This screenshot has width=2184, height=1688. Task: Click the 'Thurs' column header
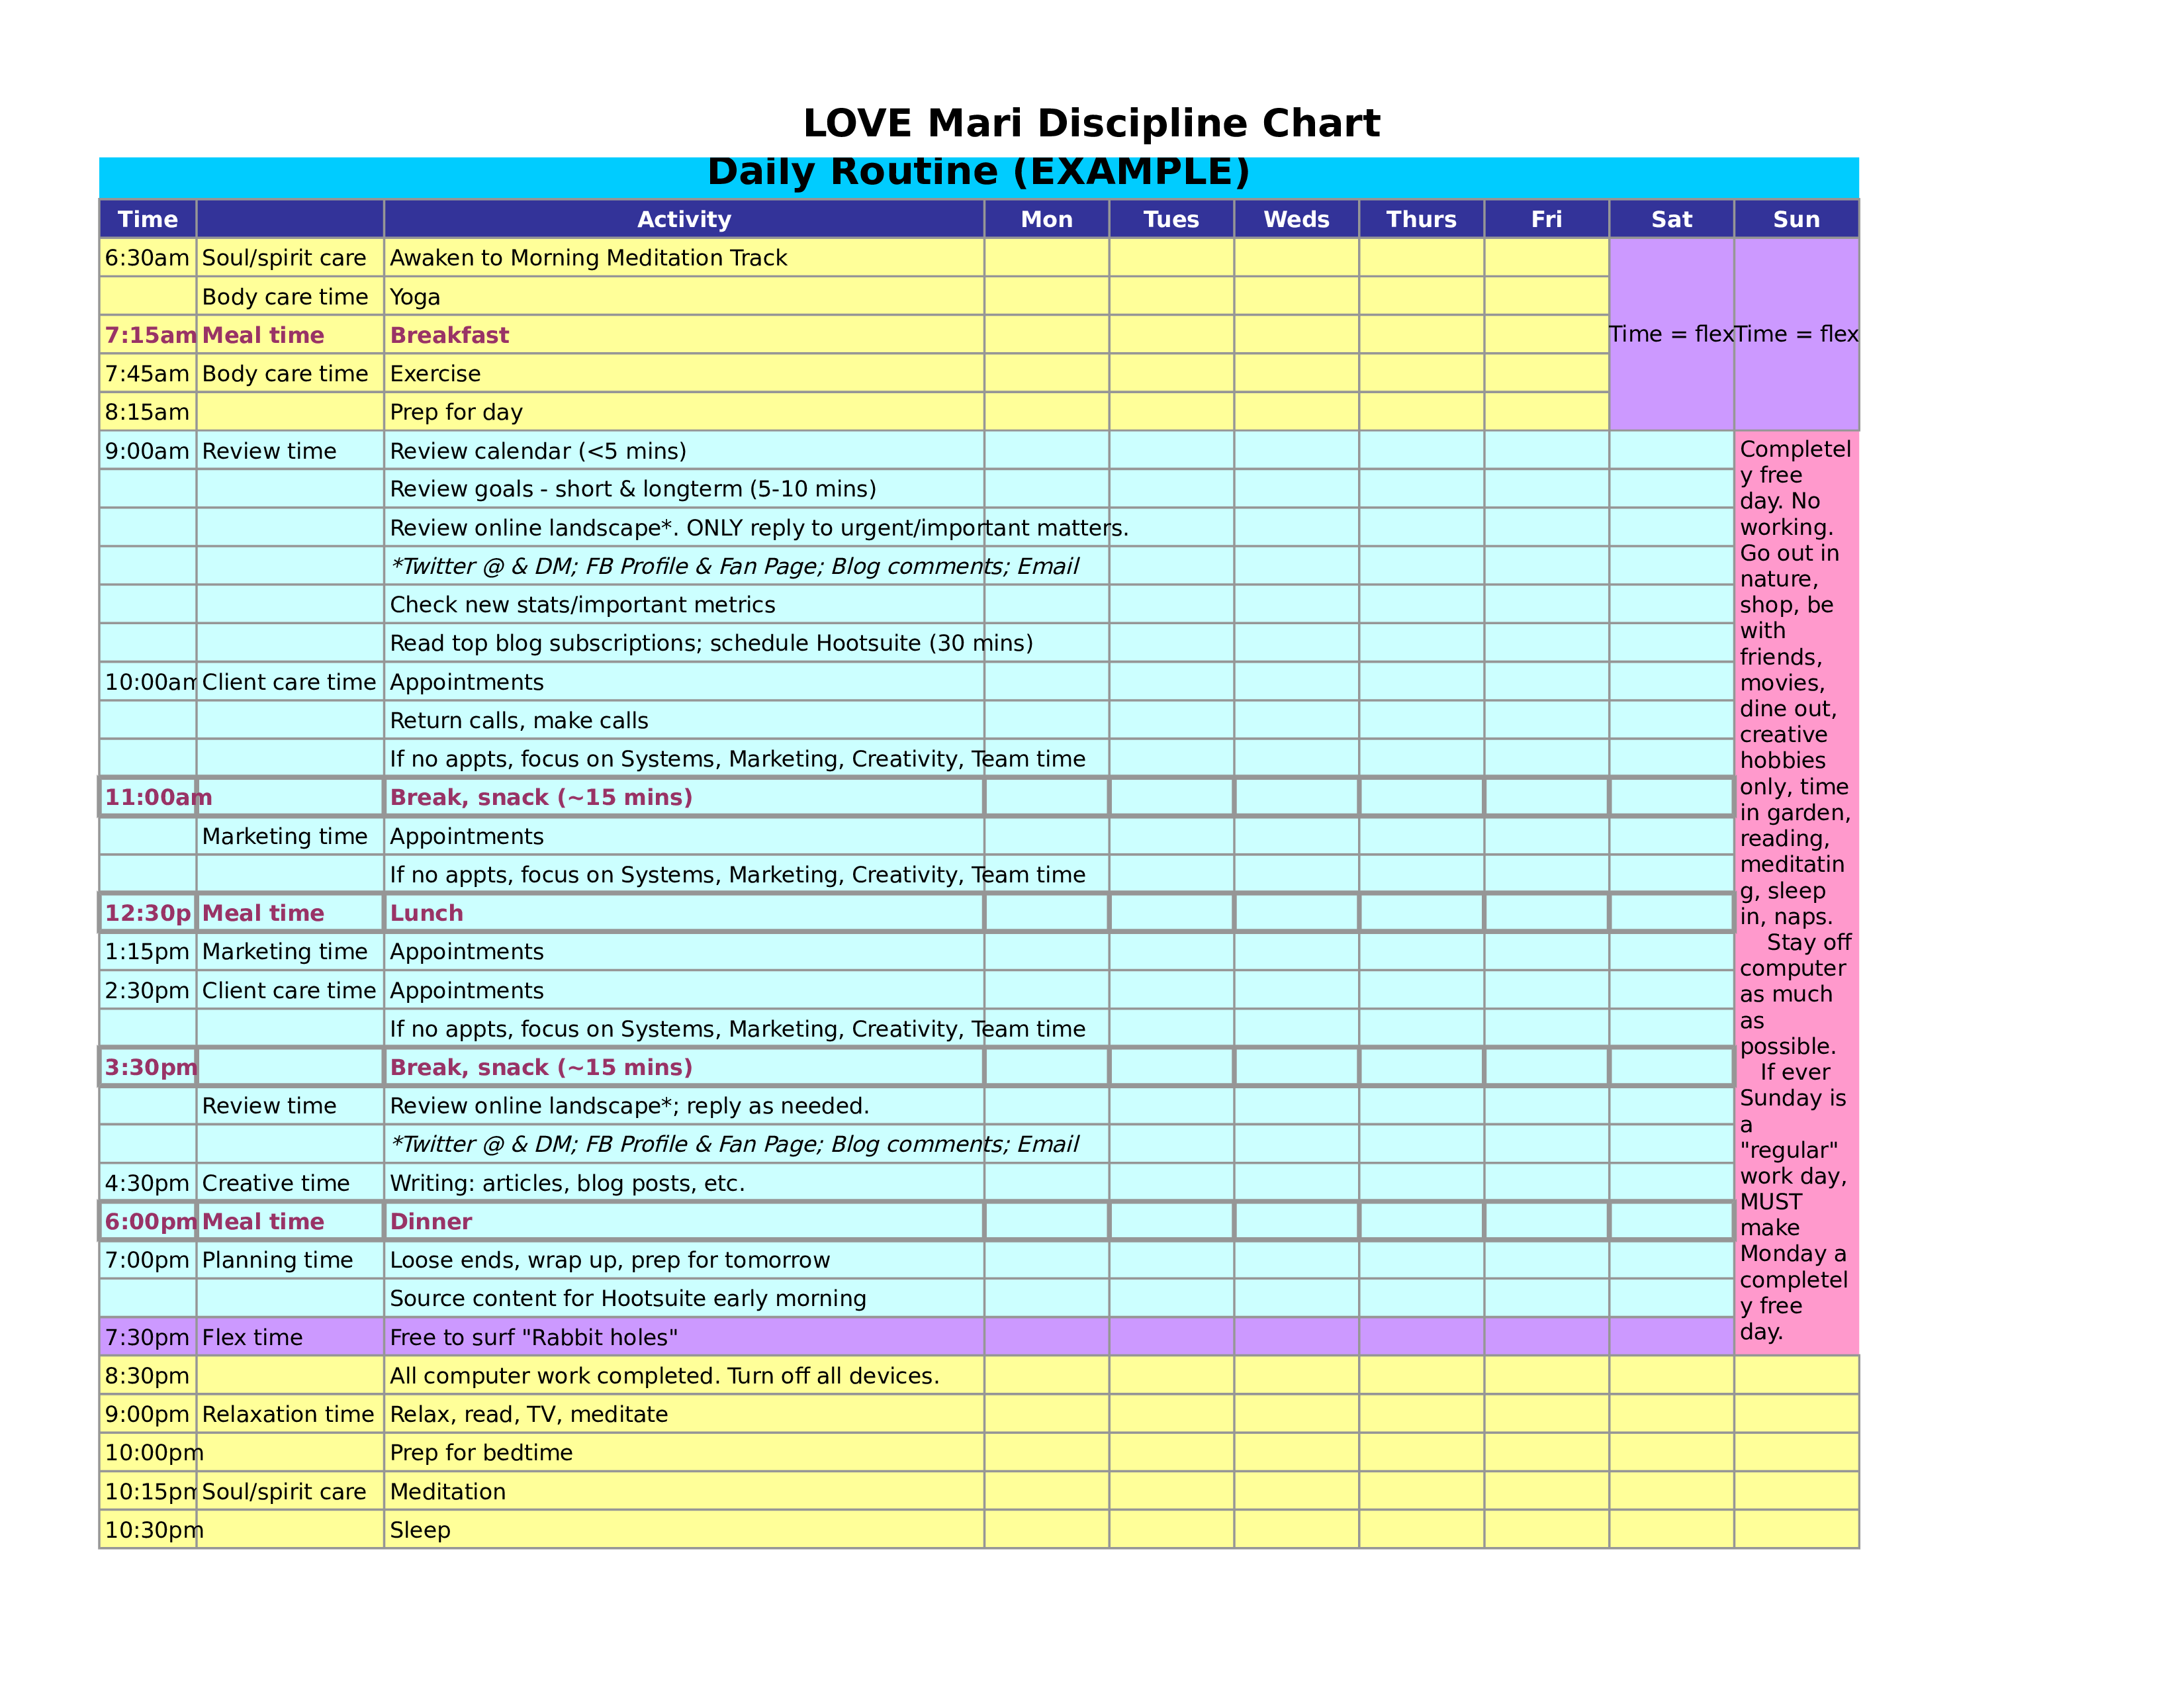[x=1418, y=220]
